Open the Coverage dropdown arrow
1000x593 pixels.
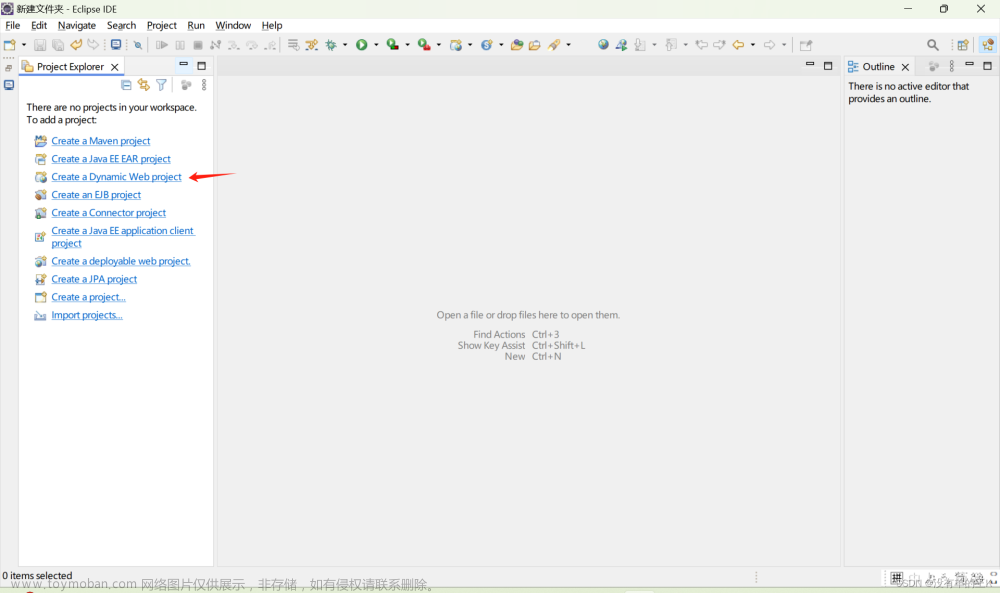click(408, 45)
